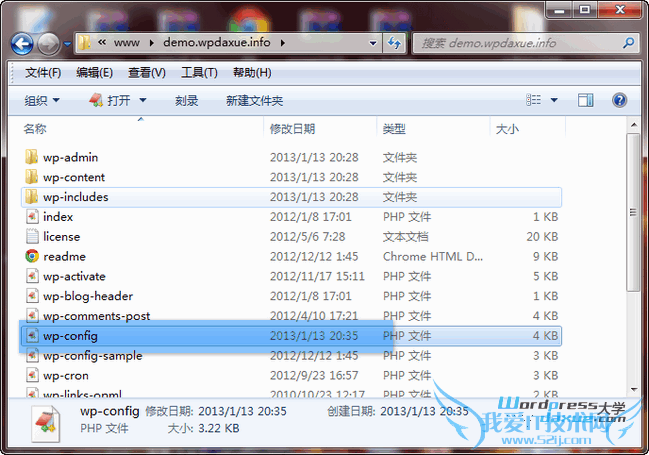This screenshot has width=649, height=455.
Task: Click the wp-blog-header file name
Action: coord(88,296)
